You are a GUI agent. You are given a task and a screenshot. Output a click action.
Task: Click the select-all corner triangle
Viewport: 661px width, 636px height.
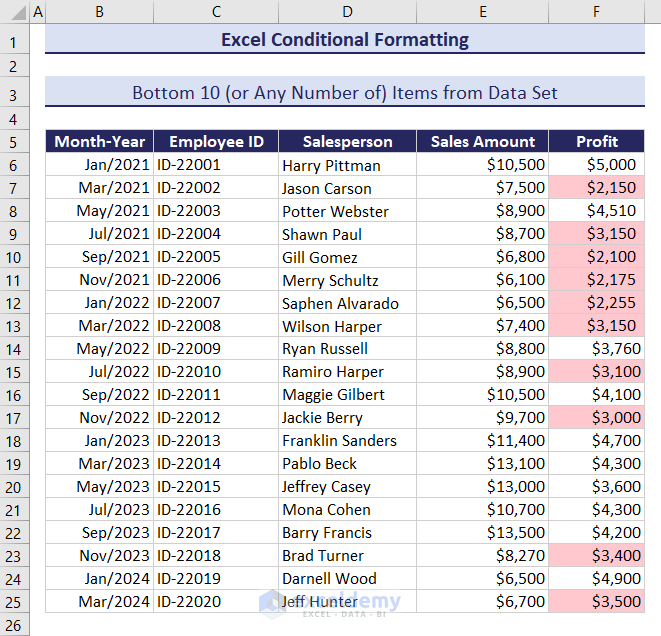point(14,12)
